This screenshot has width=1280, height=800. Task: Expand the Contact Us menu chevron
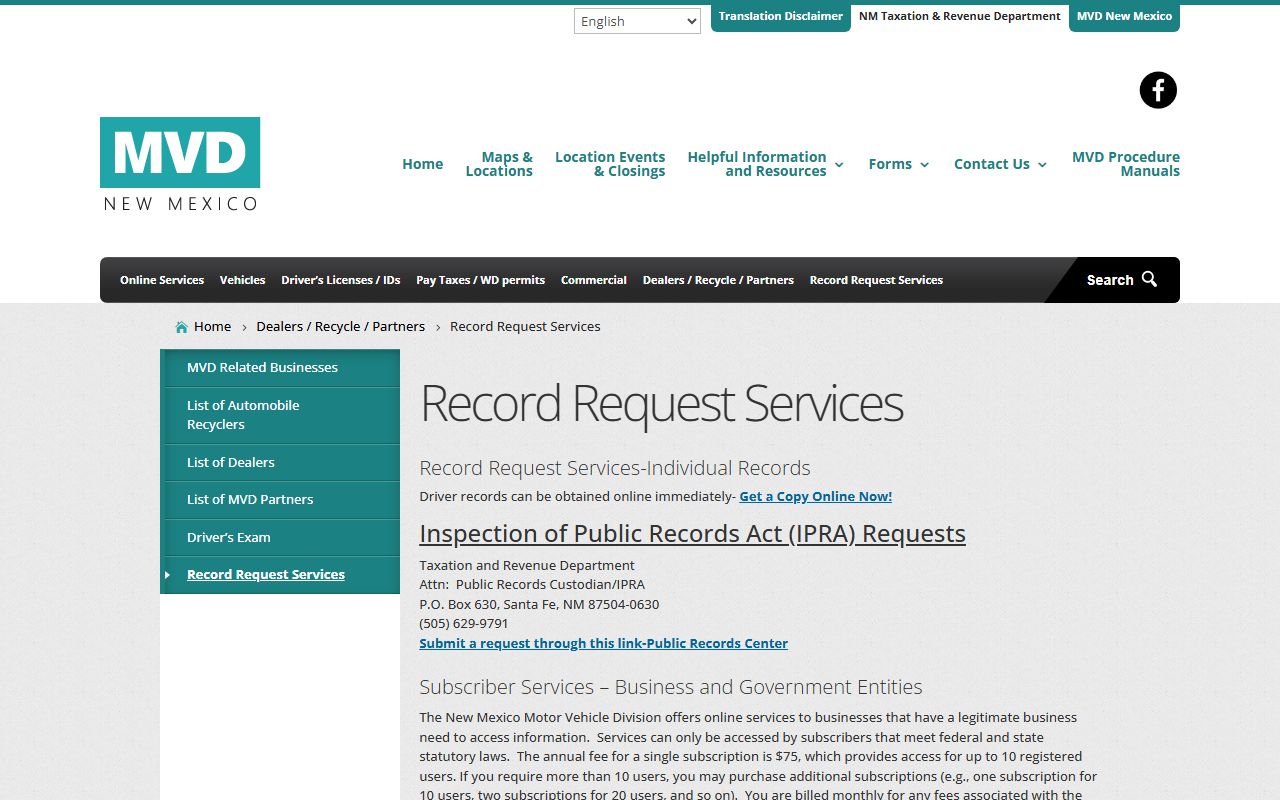point(1042,165)
